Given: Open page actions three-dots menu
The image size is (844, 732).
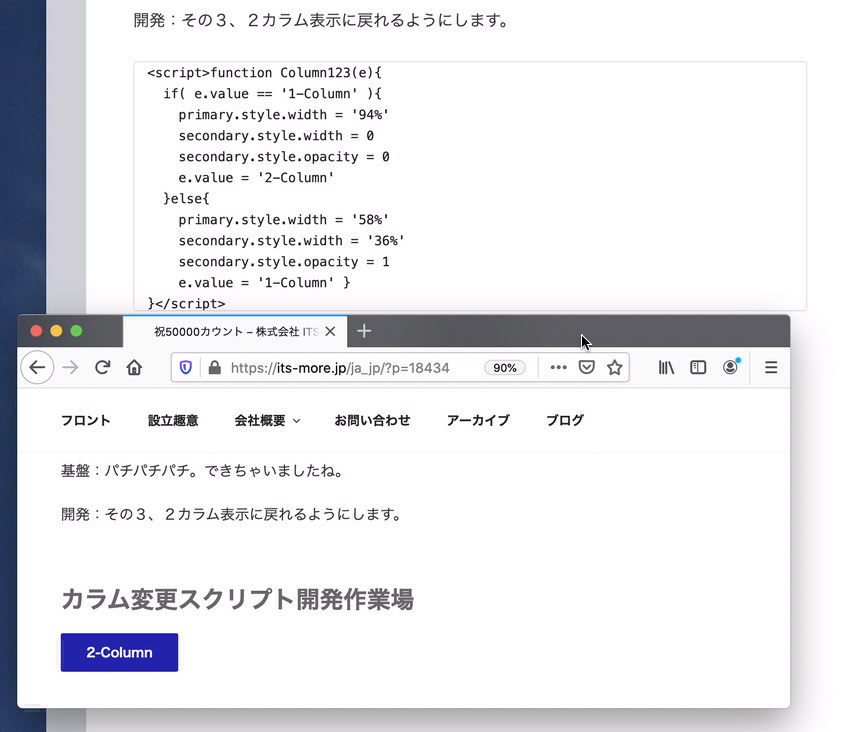Looking at the screenshot, I should tap(558, 367).
